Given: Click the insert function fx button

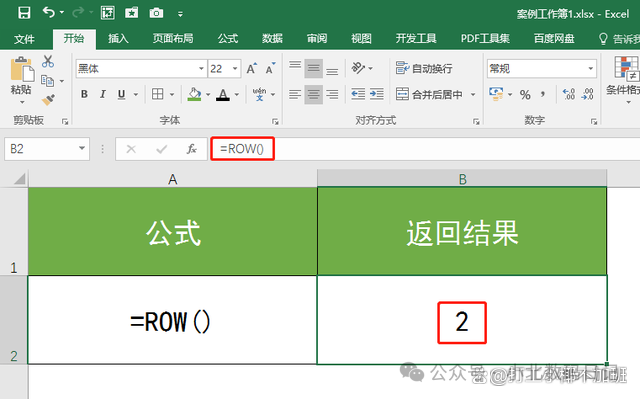Looking at the screenshot, I should click(x=191, y=149).
